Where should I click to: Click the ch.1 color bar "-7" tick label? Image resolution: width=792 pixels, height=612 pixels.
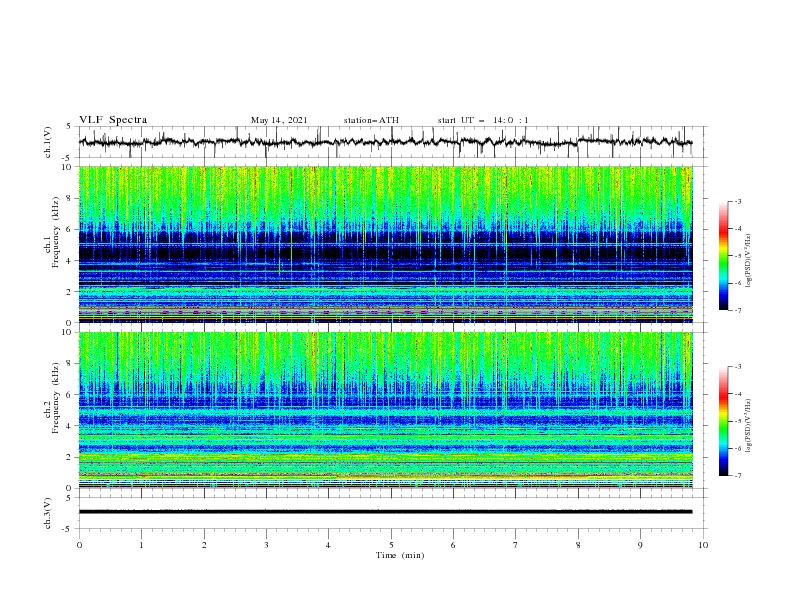click(737, 310)
